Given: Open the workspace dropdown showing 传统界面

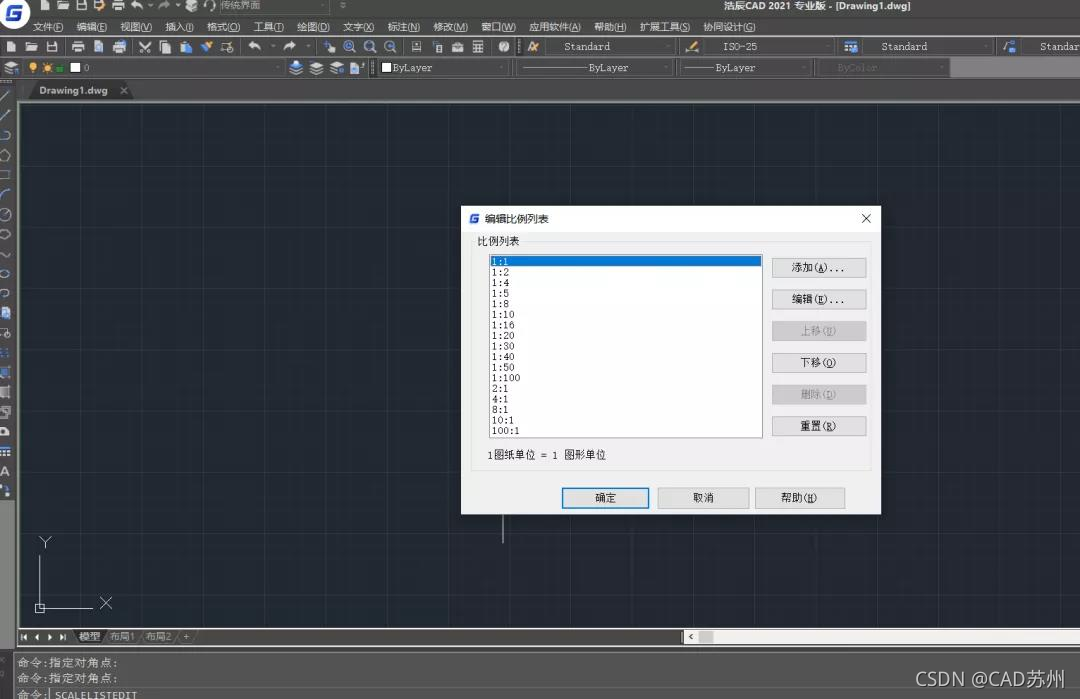Looking at the screenshot, I should tap(274, 6).
